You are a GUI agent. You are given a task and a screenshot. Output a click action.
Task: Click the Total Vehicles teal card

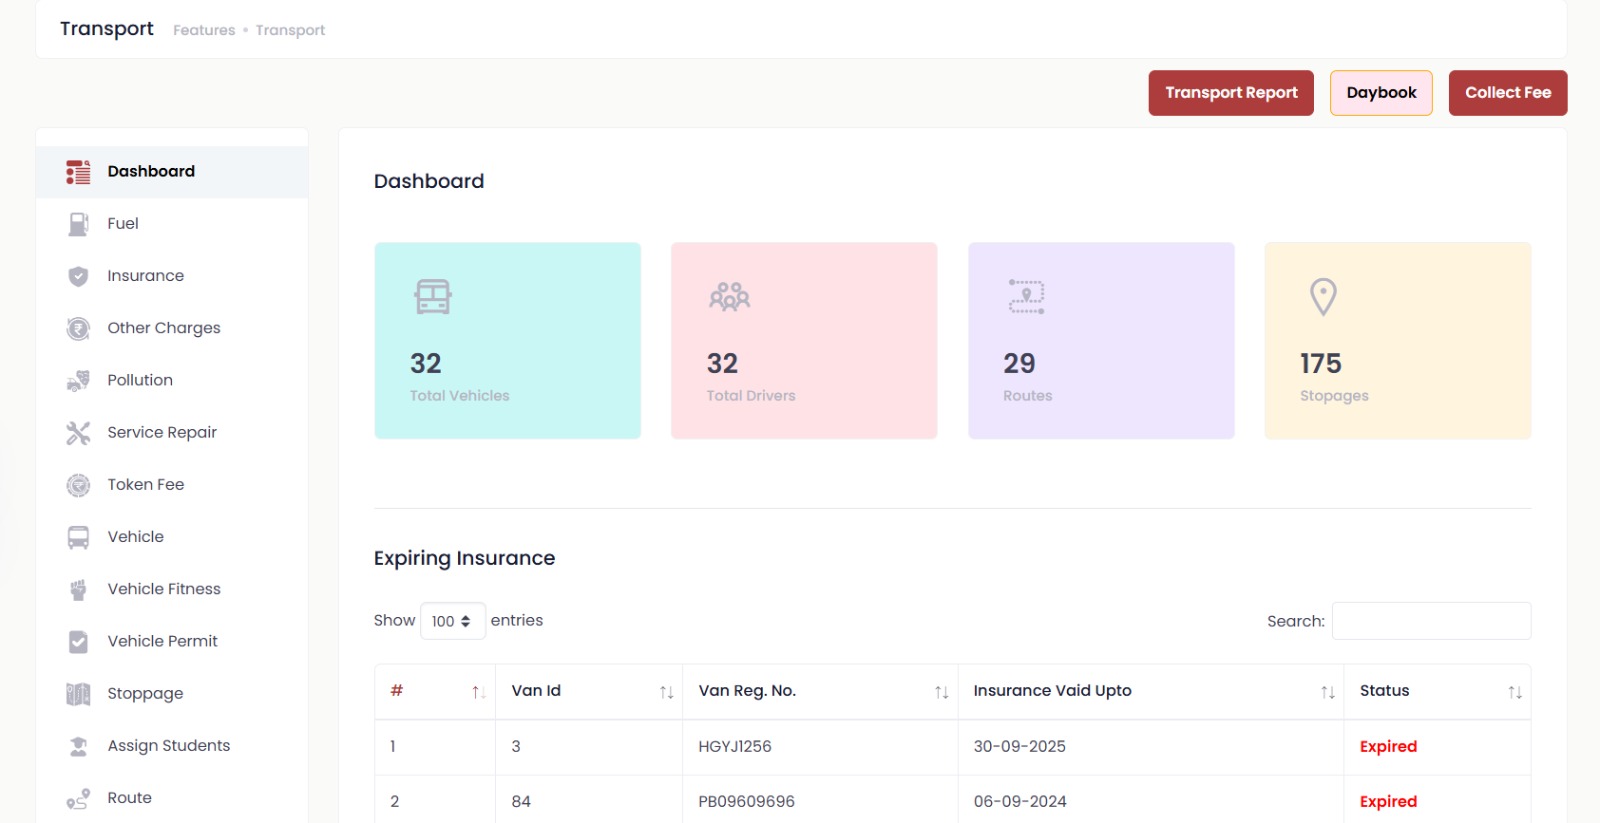(x=507, y=340)
